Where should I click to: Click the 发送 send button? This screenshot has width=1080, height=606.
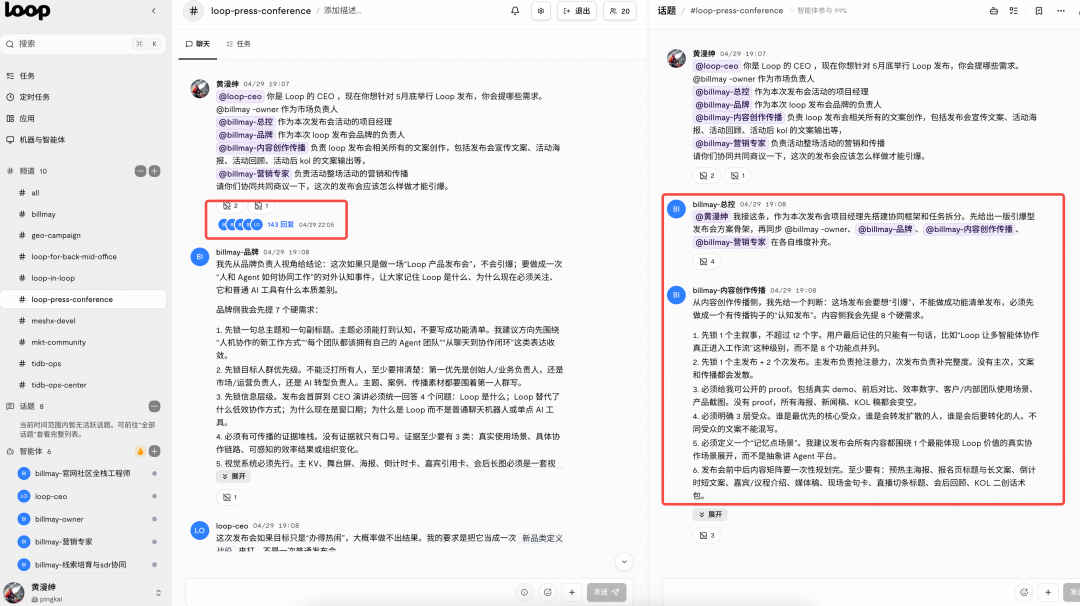(x=607, y=592)
